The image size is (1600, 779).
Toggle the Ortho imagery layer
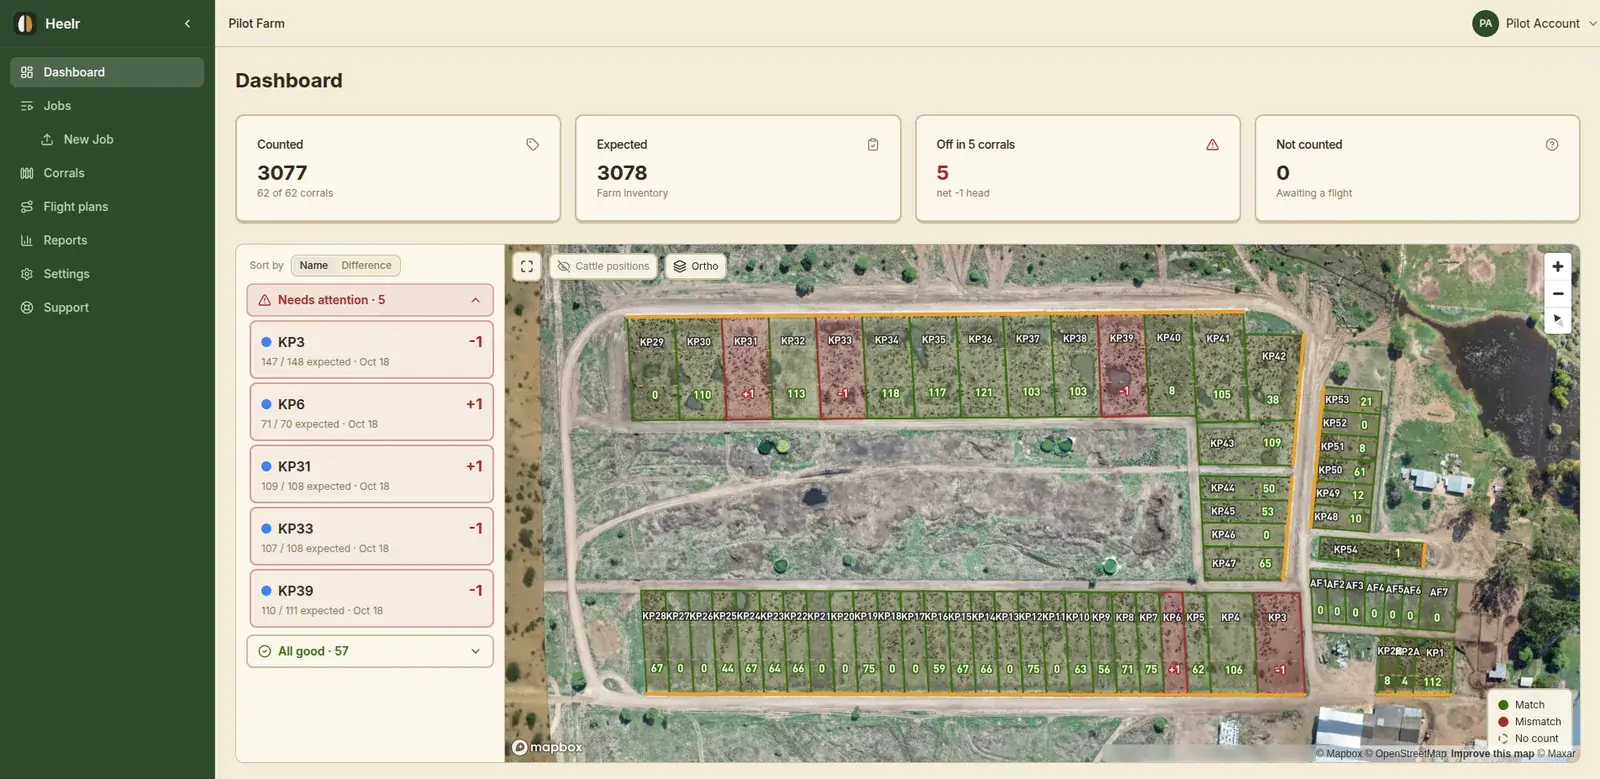pyautogui.click(x=695, y=266)
